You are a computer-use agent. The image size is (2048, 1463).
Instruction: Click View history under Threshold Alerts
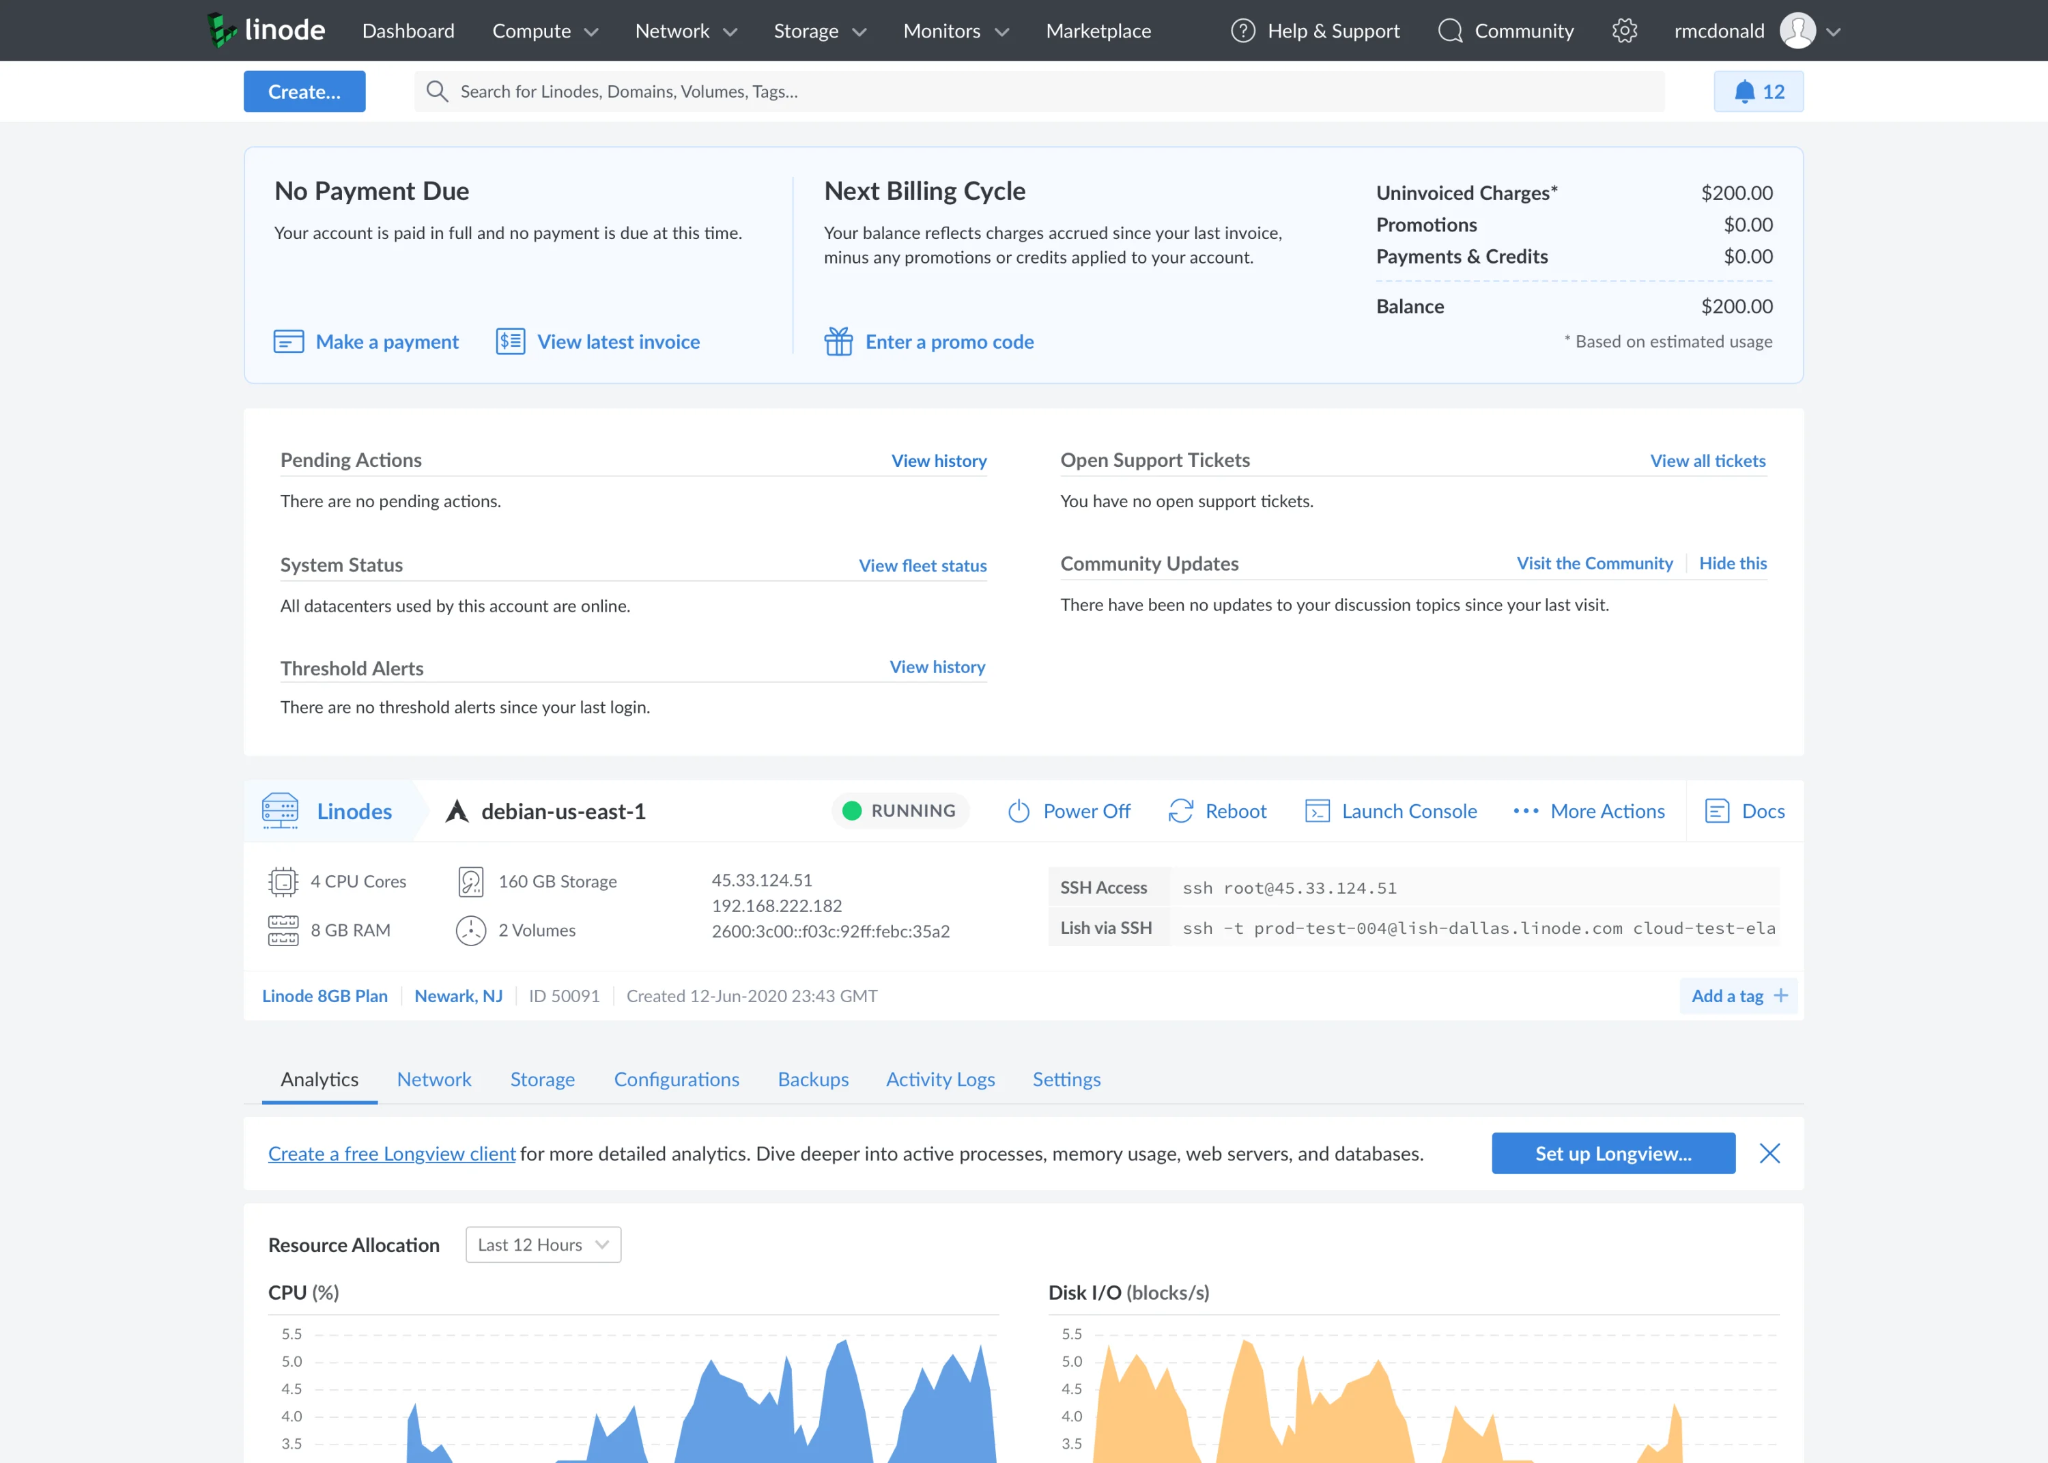(938, 667)
